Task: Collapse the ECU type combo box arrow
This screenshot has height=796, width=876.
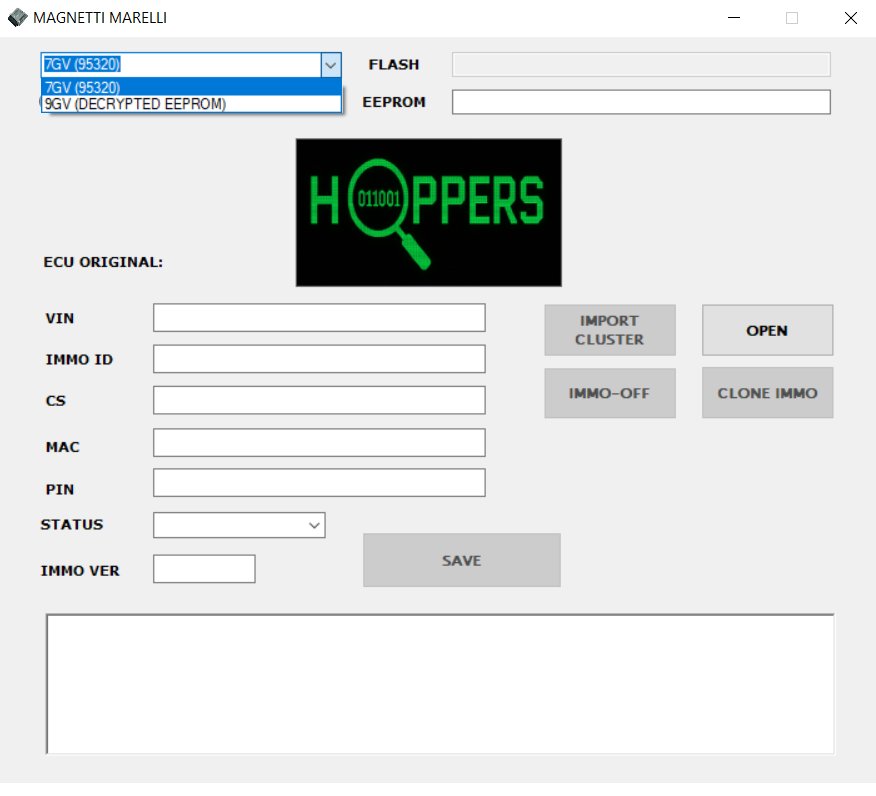Action: [x=331, y=65]
